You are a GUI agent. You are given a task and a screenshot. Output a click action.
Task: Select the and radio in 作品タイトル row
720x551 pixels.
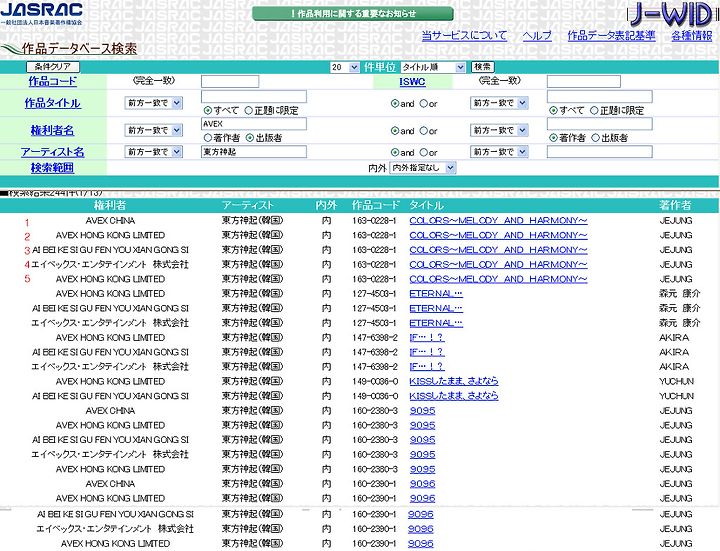point(394,104)
